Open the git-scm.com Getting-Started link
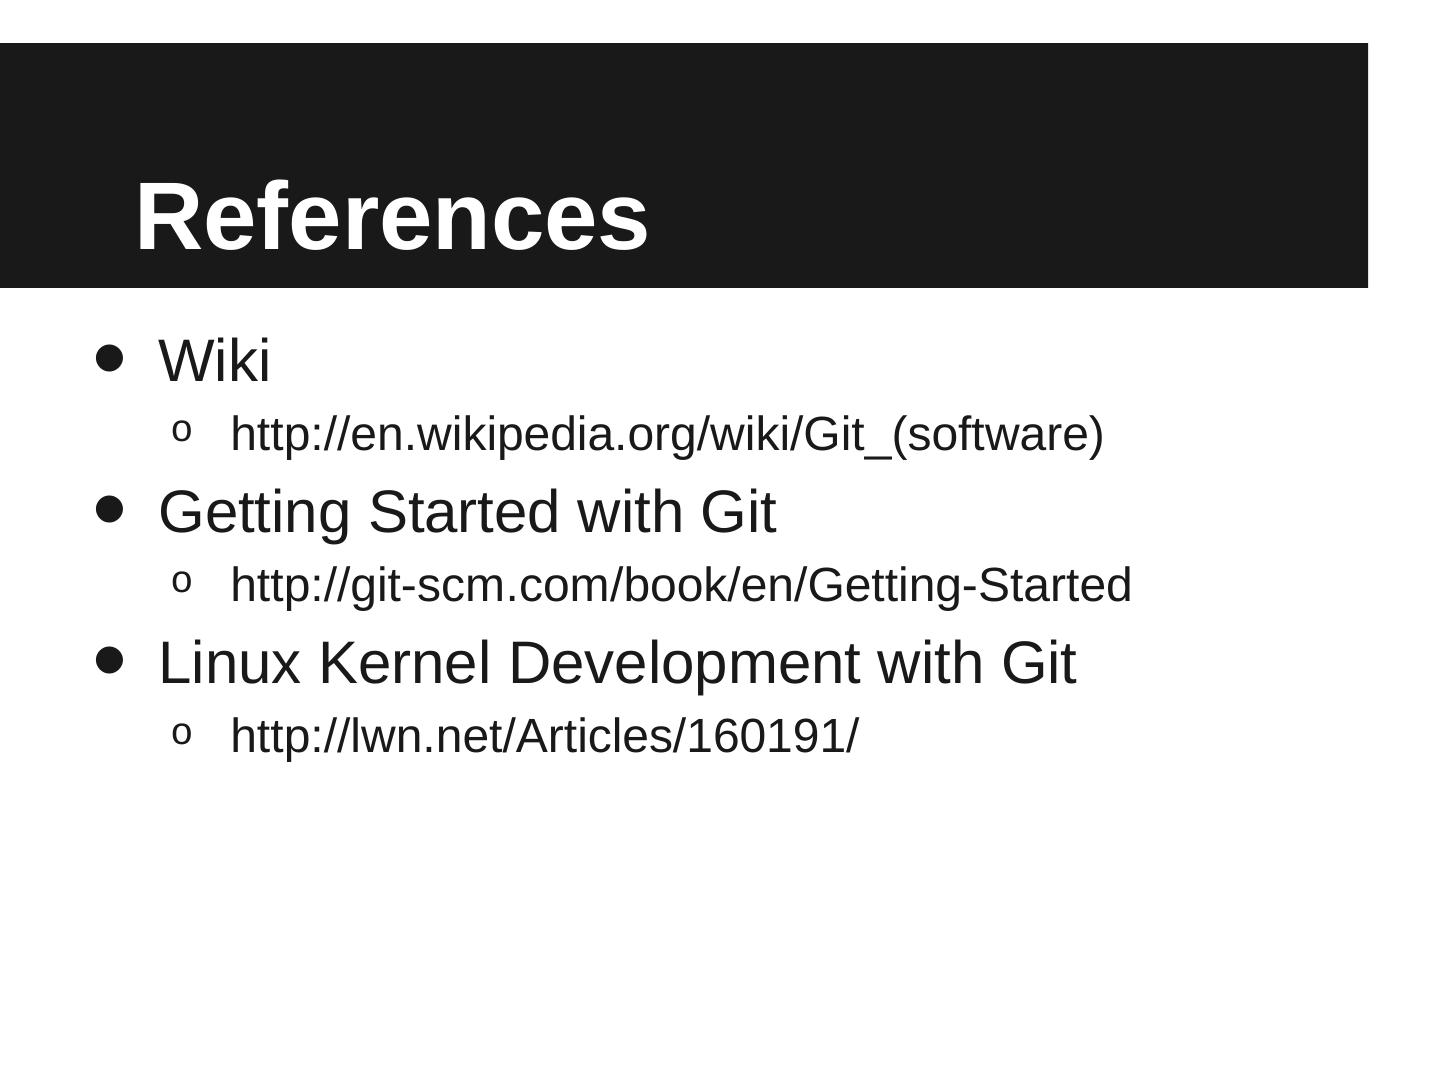 point(680,585)
